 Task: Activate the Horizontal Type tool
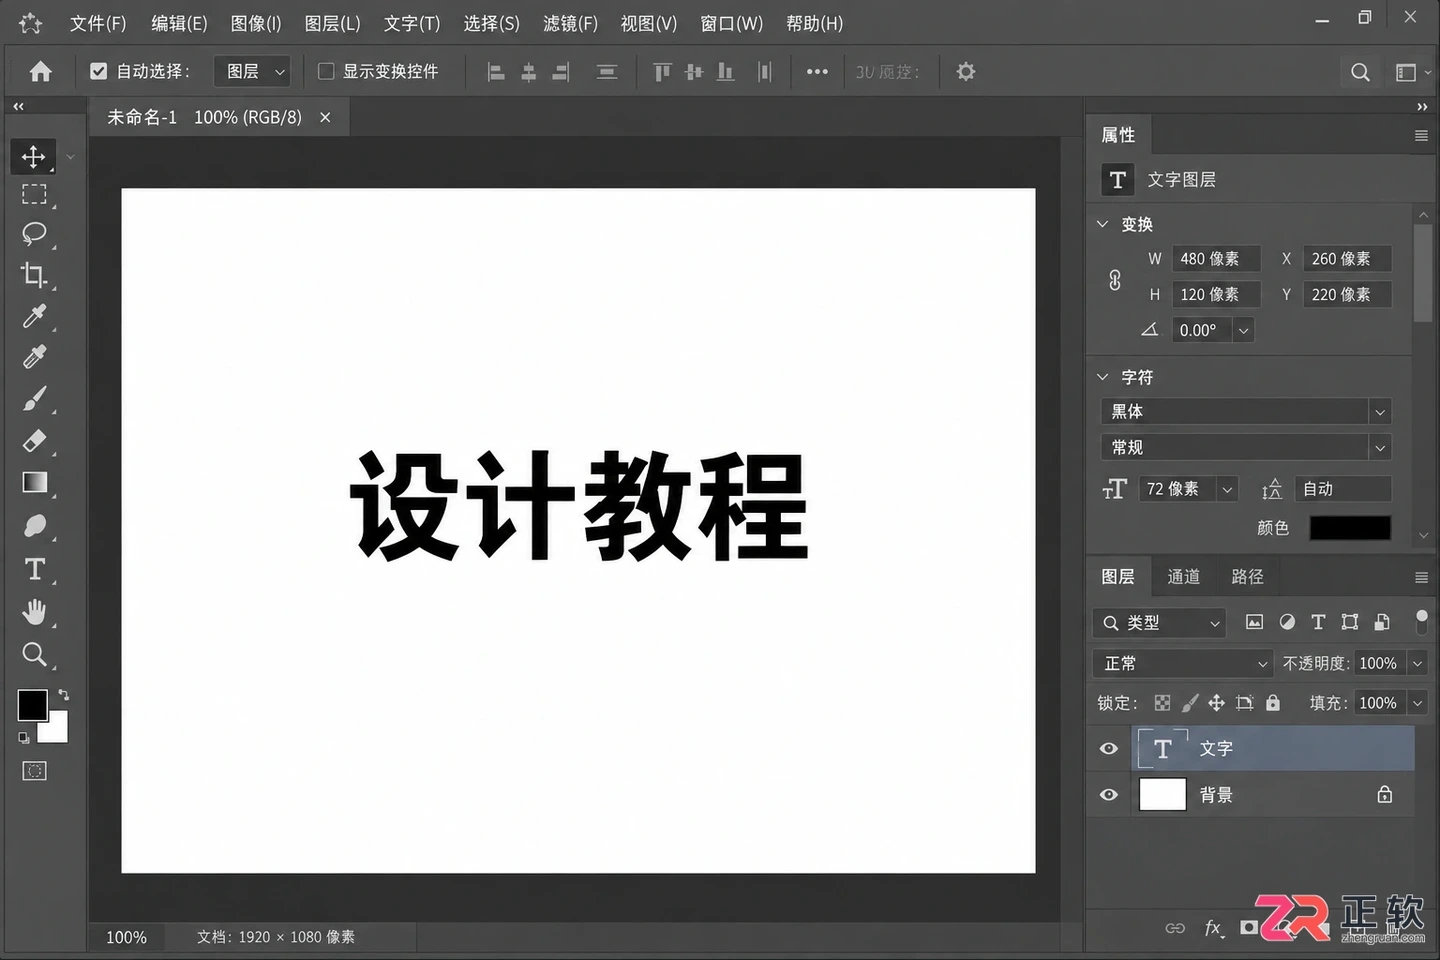(34, 569)
